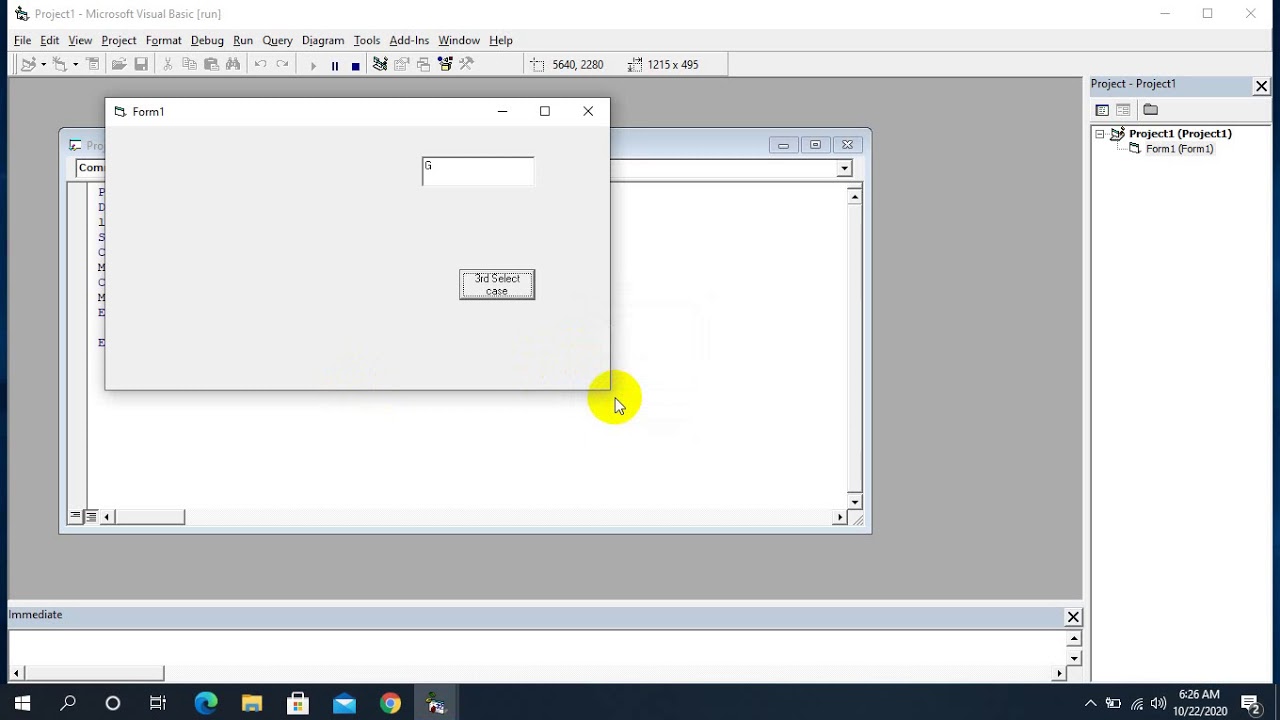Open the code window procedure dropdown arrow
The image size is (1280, 720).
click(x=845, y=168)
